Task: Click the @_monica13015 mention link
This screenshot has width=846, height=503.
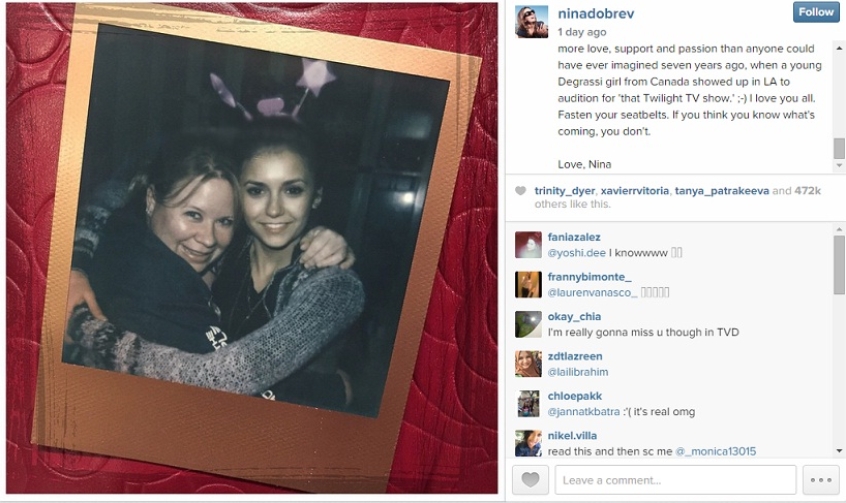Action: (x=715, y=451)
